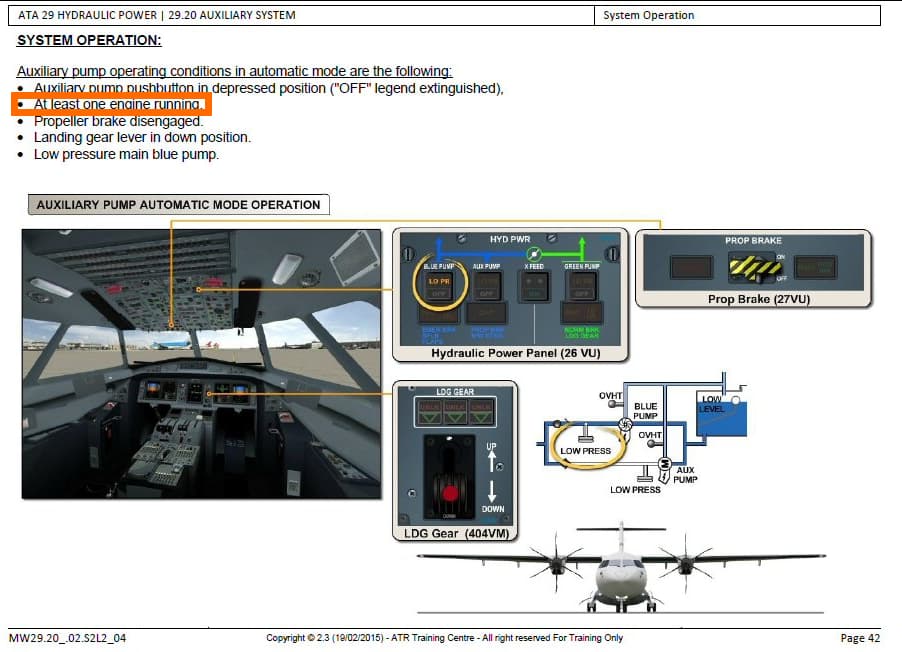This screenshot has height=652, width=902.
Task: Click the Prop Brake (27VU) caption
Action: tap(759, 299)
